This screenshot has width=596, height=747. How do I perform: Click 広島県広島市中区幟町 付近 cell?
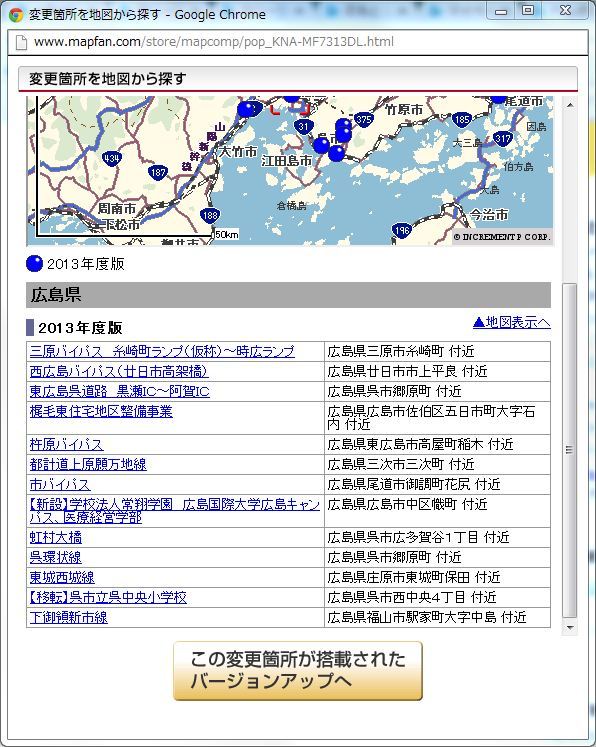point(437,511)
